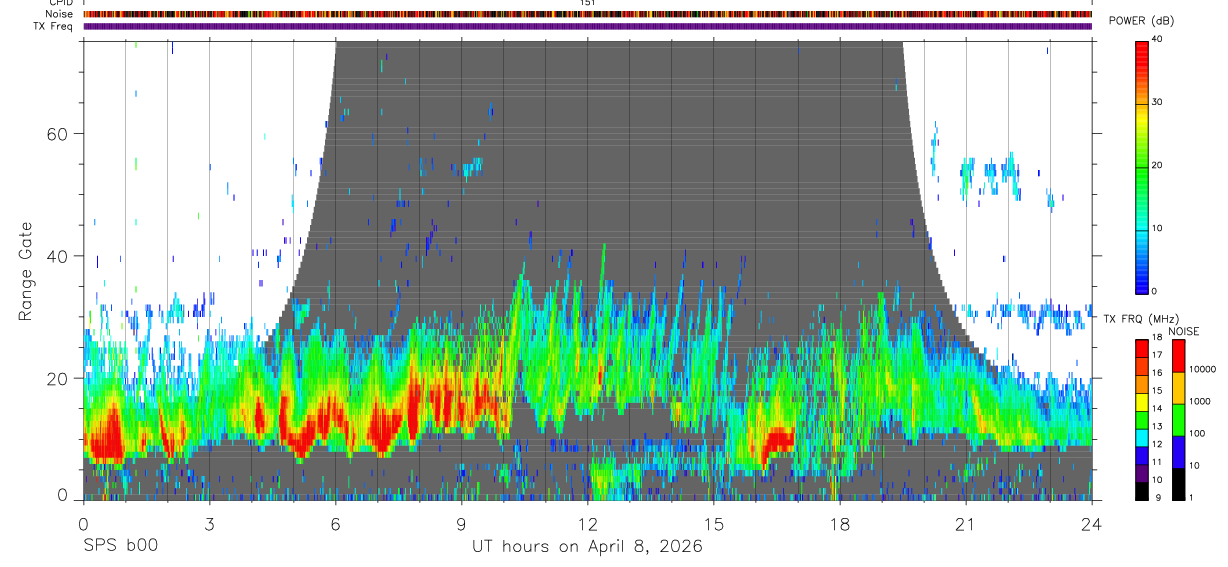
Task: Click the 12 UT hour axis label
Action: point(587,522)
